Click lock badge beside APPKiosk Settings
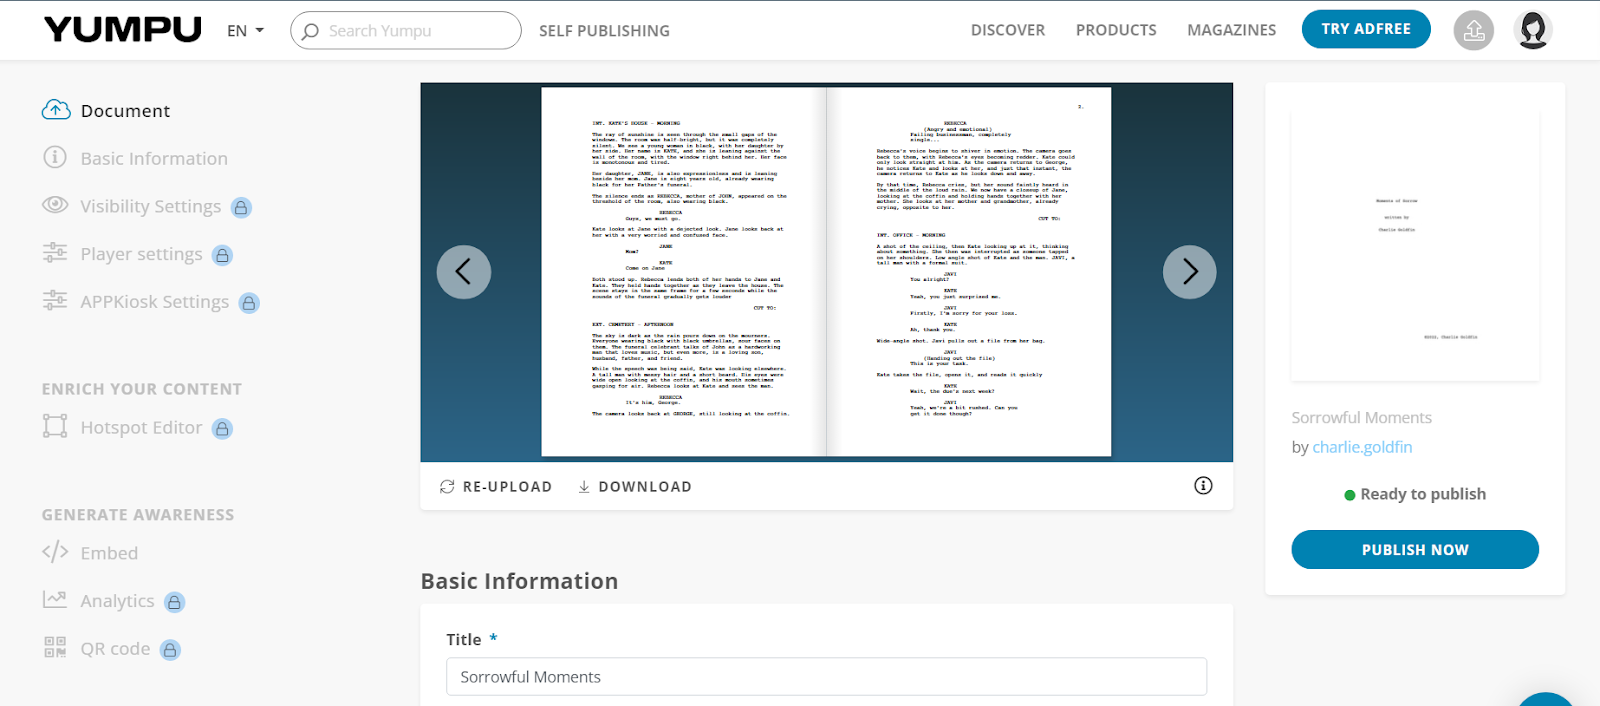The image size is (1600, 706). [249, 303]
